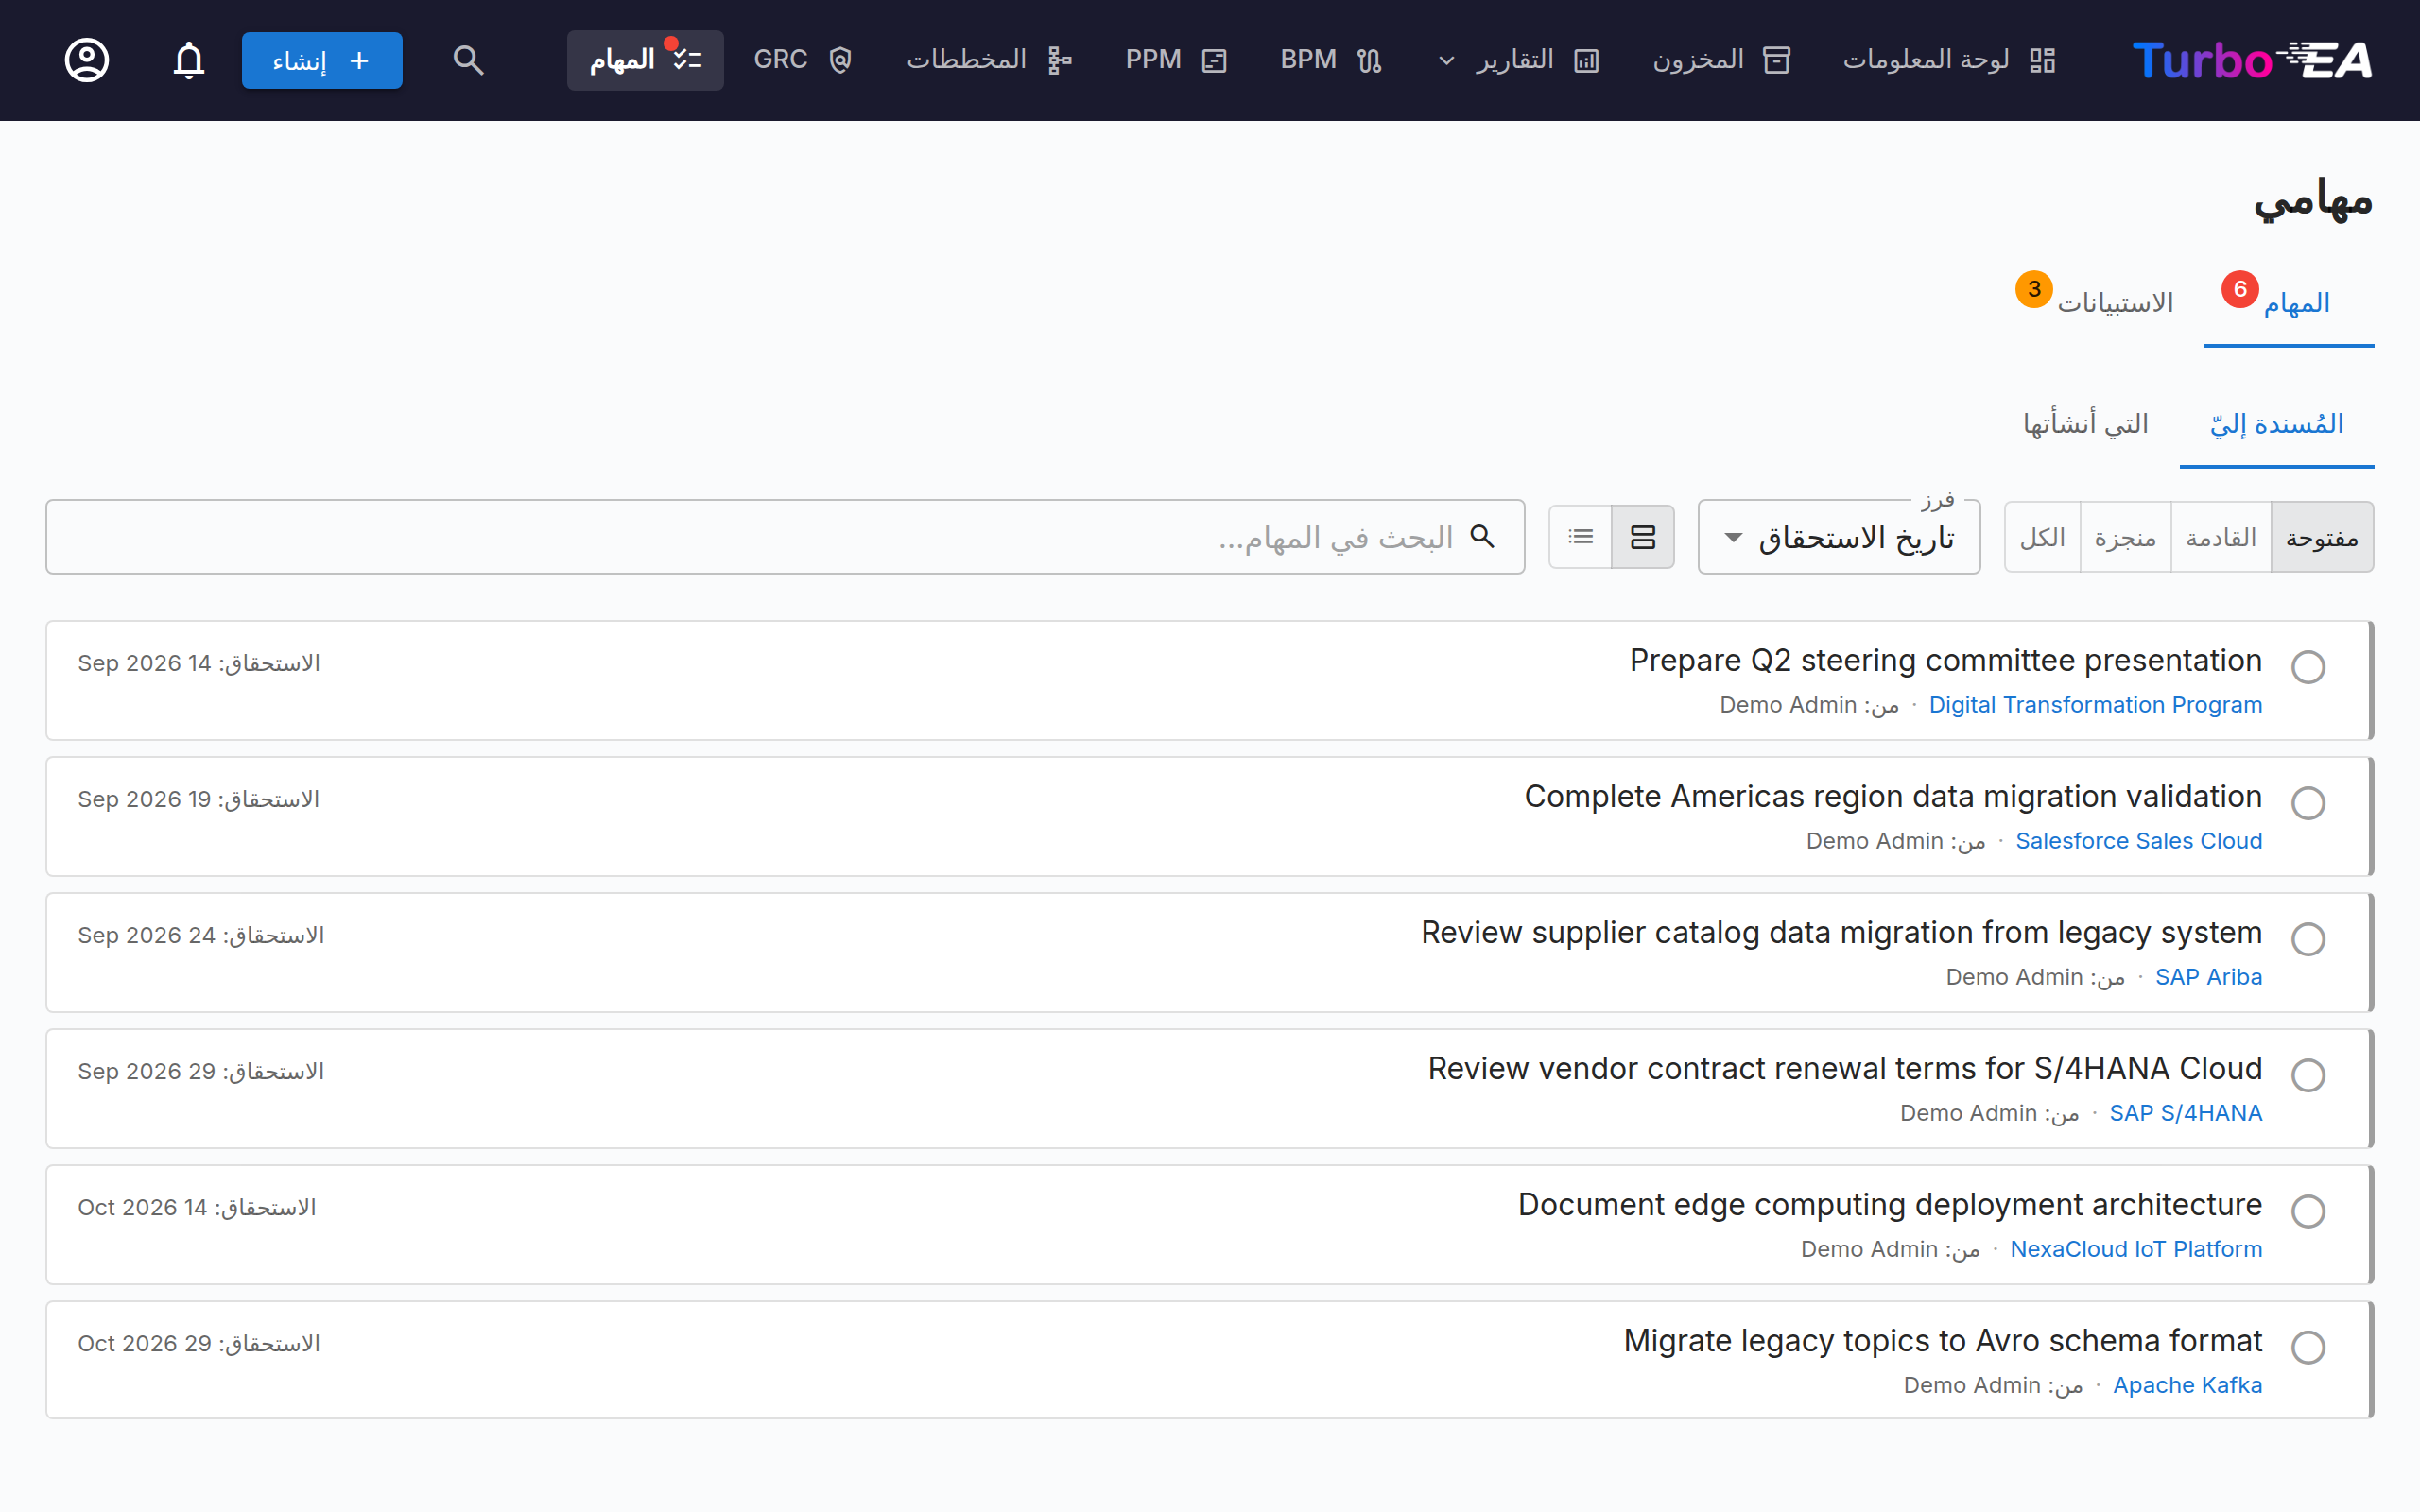Filter tasks by القادمة status
The image size is (2420, 1512).
tap(2221, 537)
